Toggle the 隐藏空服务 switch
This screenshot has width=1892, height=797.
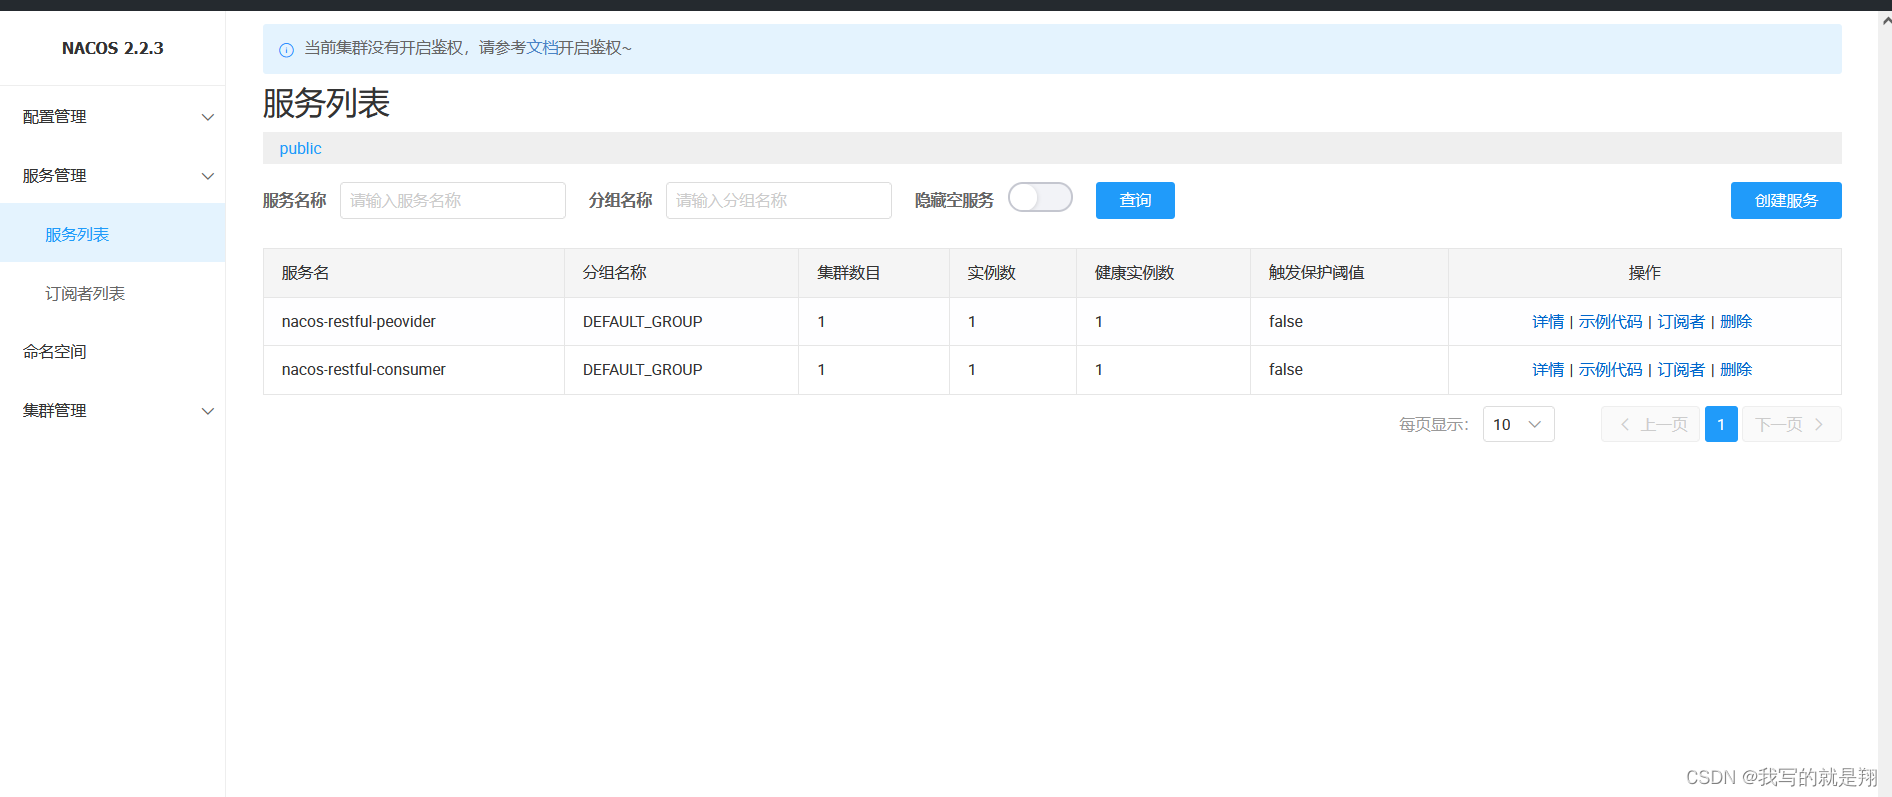point(1040,198)
